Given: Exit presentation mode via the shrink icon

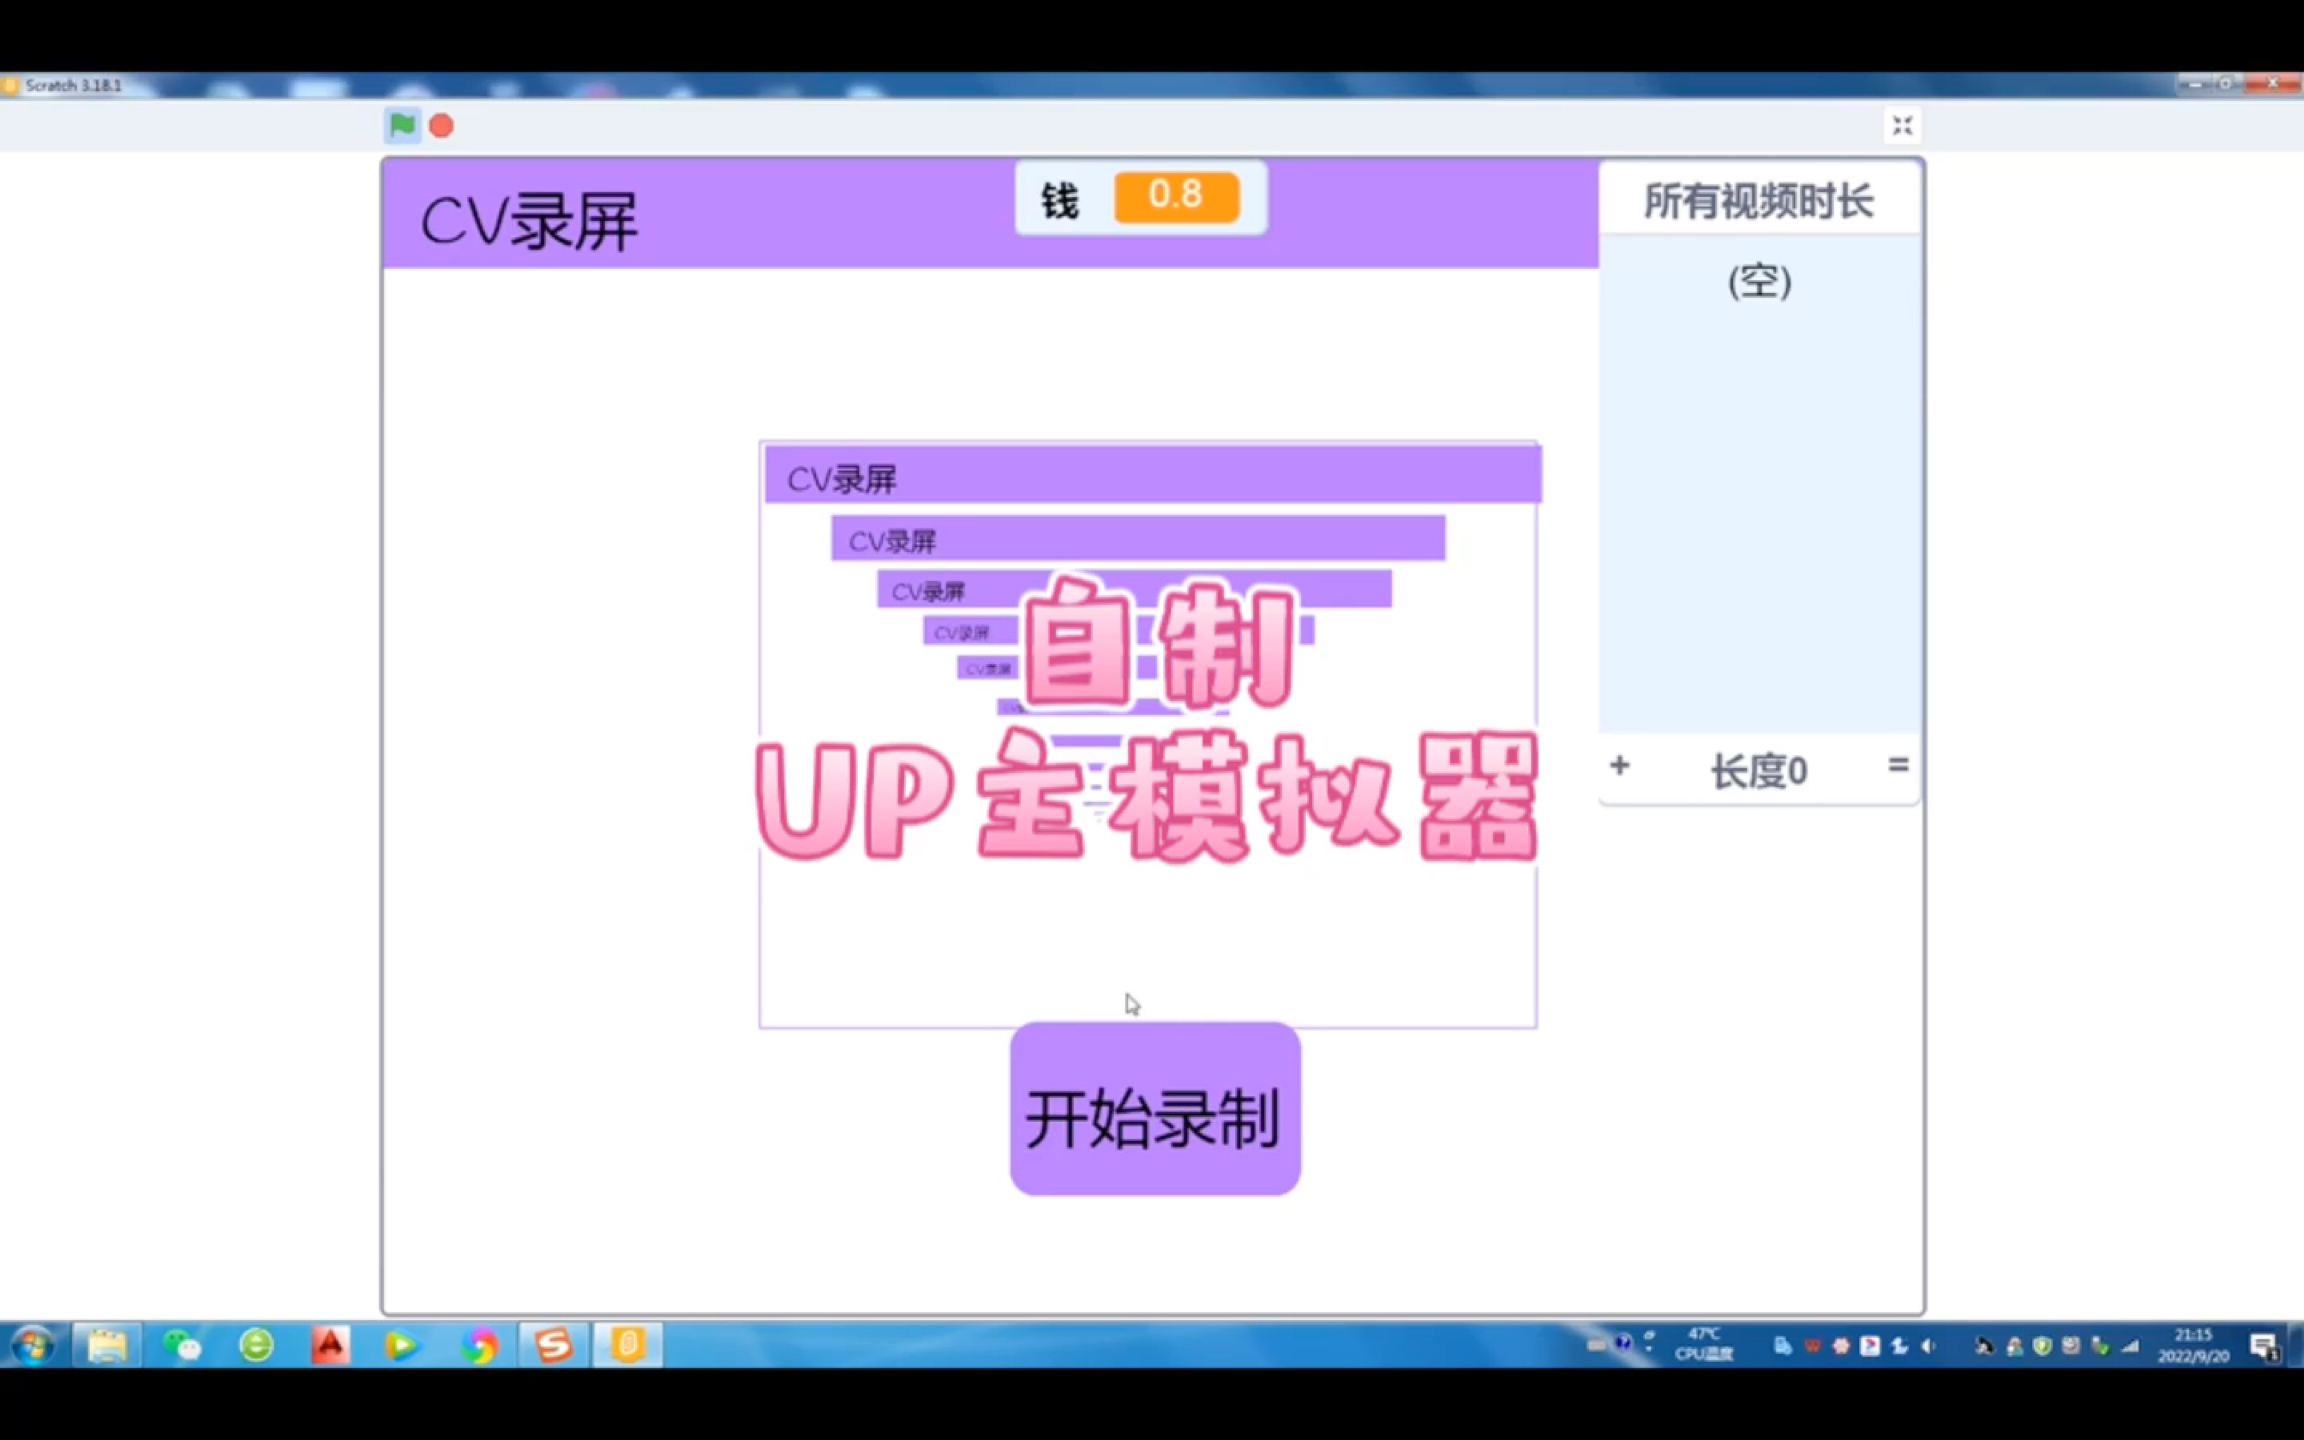Looking at the screenshot, I should [x=1902, y=125].
